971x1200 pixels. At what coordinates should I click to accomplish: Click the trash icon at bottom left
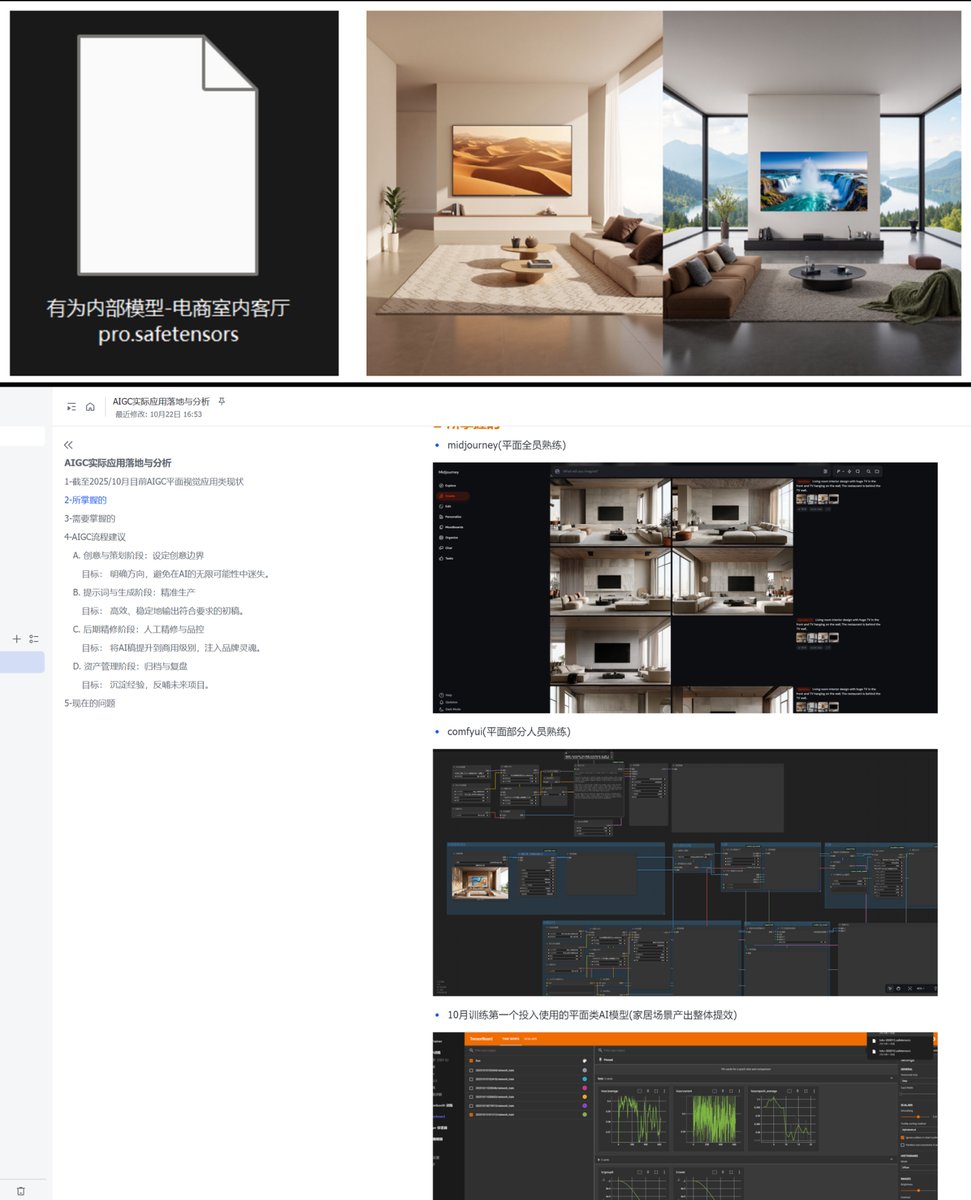coord(21,1191)
